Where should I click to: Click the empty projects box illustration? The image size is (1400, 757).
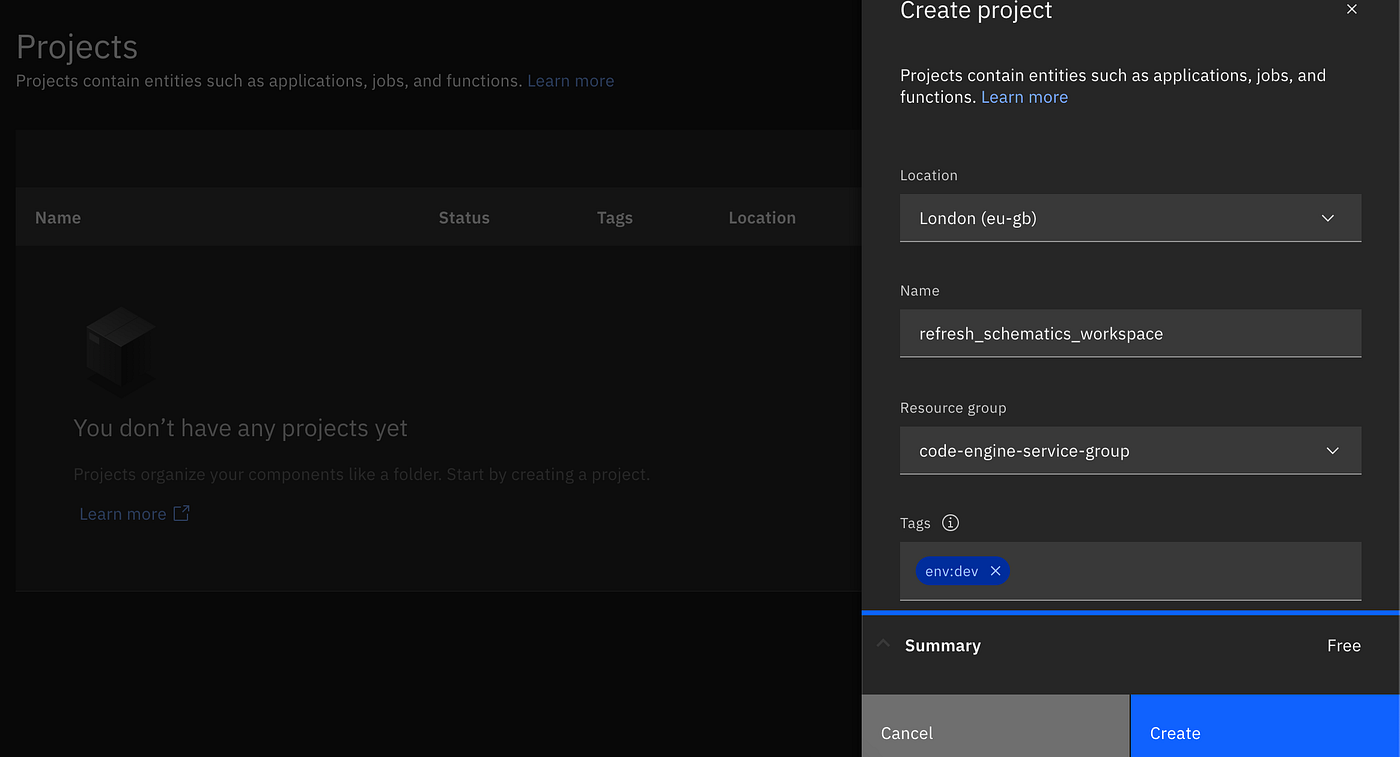click(x=120, y=350)
